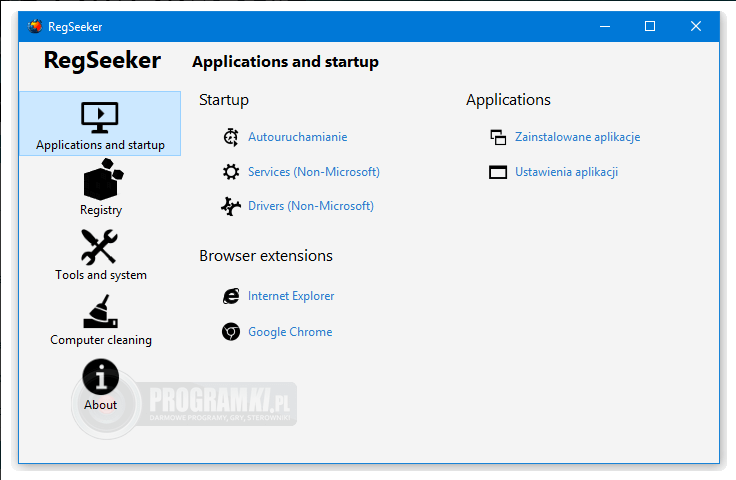The width and height of the screenshot is (736, 480).
Task: Click the Services gear icon
Action: pyautogui.click(x=230, y=172)
